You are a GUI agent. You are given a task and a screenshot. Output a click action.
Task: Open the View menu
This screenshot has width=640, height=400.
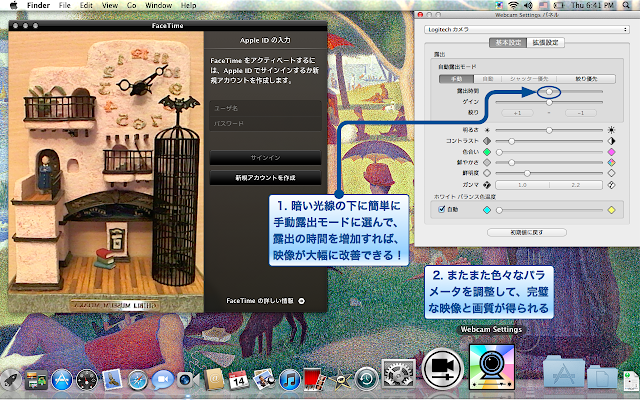pyautogui.click(x=109, y=5)
